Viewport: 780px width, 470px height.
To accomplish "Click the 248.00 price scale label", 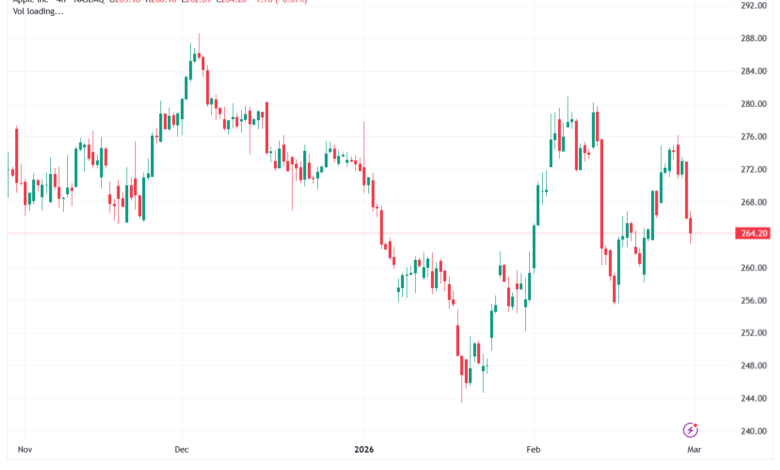I will point(753,366).
